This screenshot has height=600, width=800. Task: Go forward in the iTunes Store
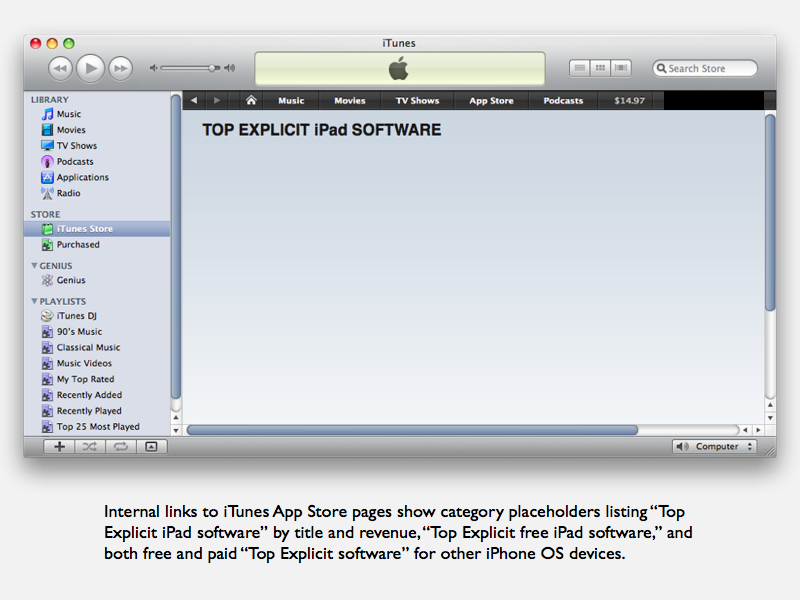pyautogui.click(x=217, y=101)
